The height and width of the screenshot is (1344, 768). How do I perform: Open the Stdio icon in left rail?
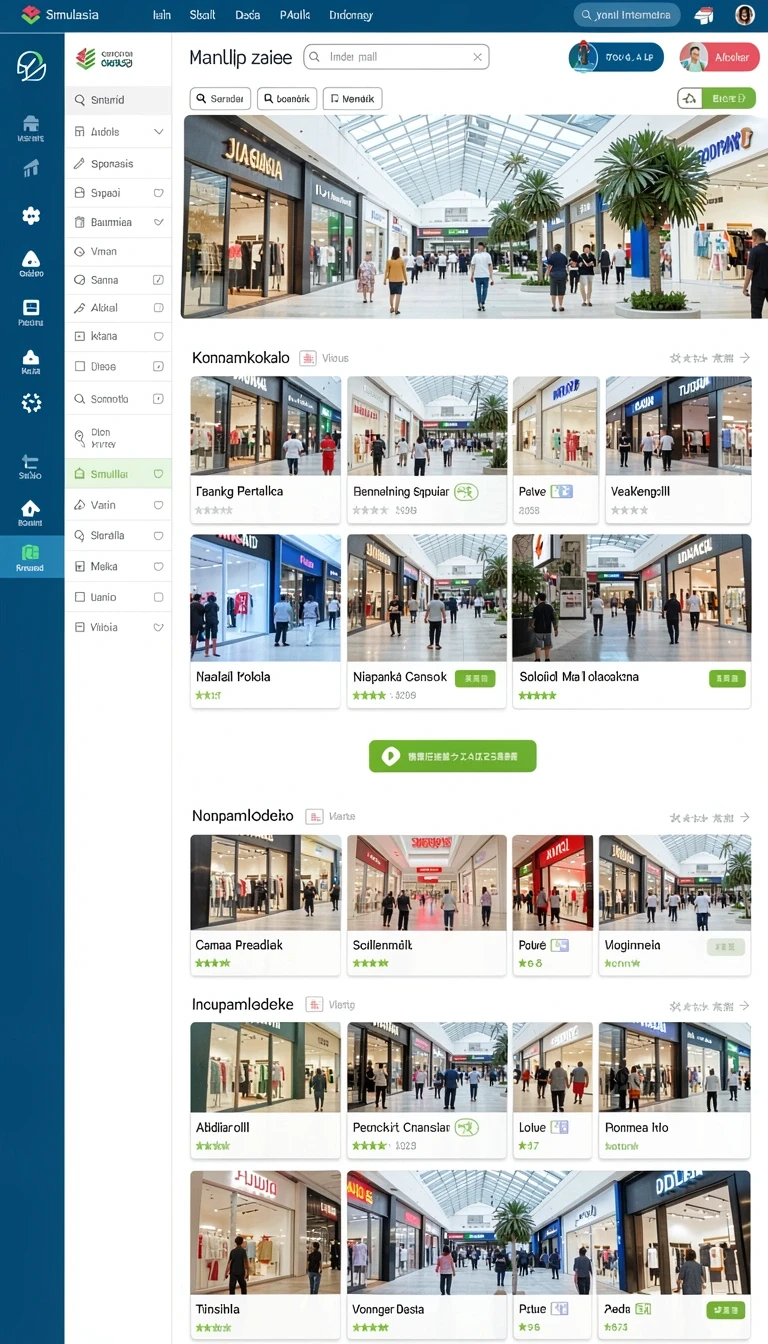click(x=31, y=466)
